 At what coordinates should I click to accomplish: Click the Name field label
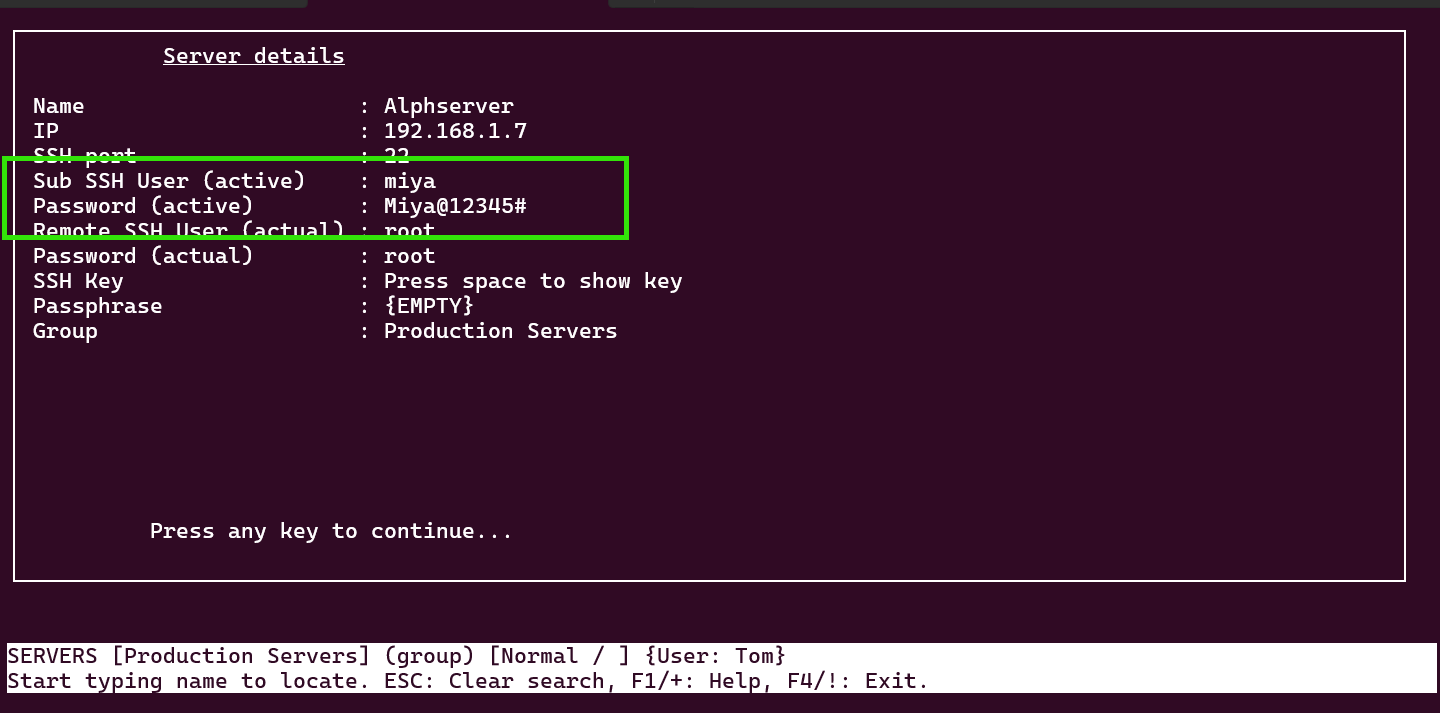pos(59,106)
